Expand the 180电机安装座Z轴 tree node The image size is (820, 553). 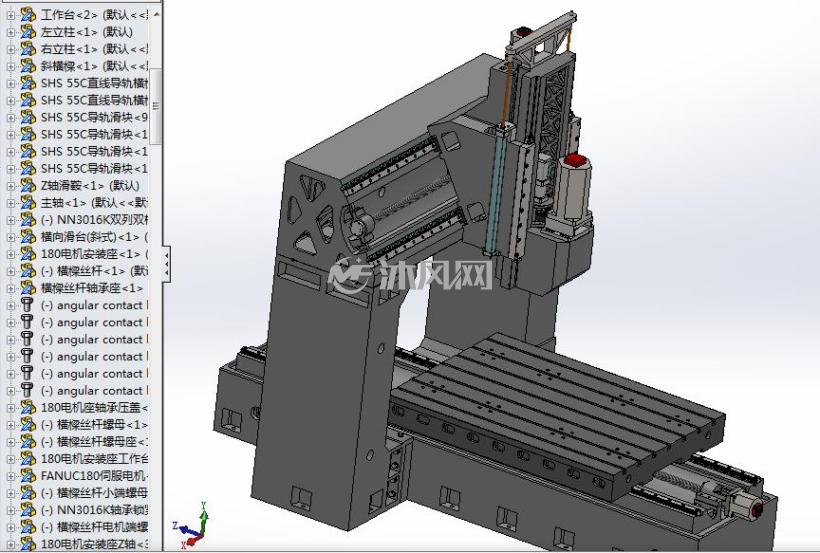(x=10, y=545)
